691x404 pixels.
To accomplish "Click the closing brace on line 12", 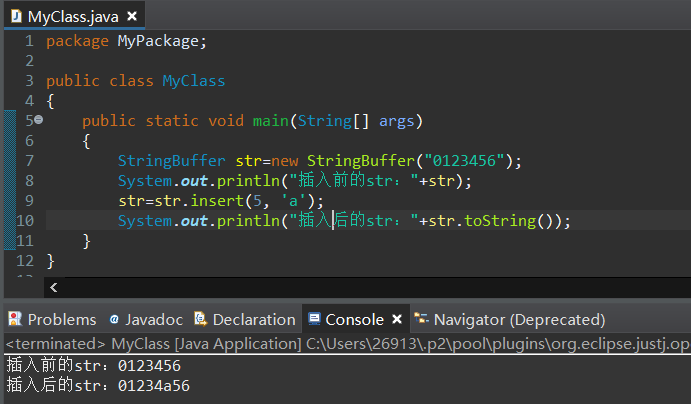I will pos(50,261).
